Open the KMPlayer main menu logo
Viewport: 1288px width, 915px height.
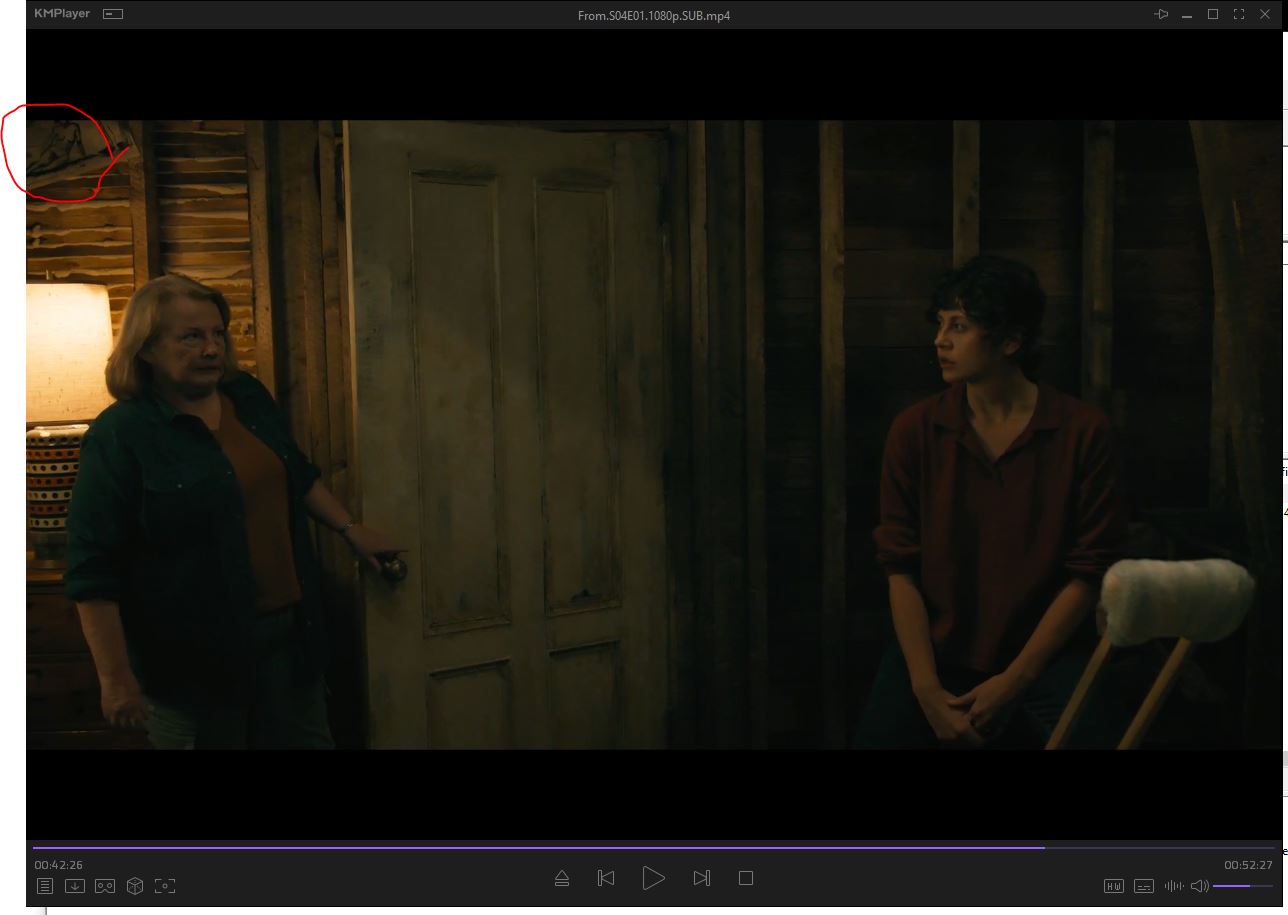pos(62,14)
